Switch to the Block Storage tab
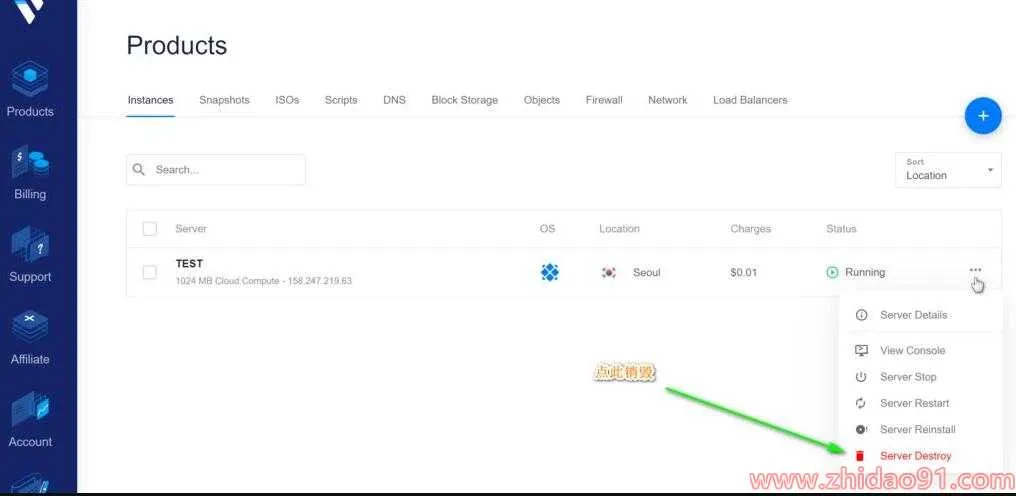 coord(465,100)
